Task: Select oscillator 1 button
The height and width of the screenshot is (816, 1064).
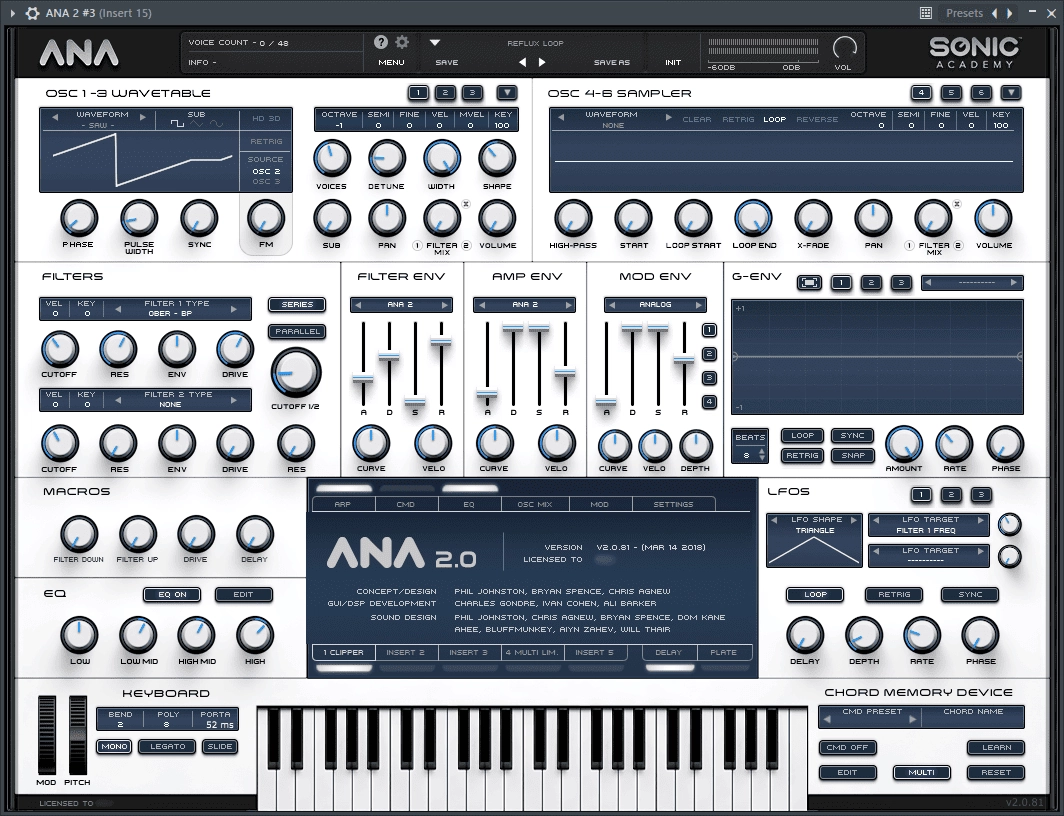Action: [419, 93]
